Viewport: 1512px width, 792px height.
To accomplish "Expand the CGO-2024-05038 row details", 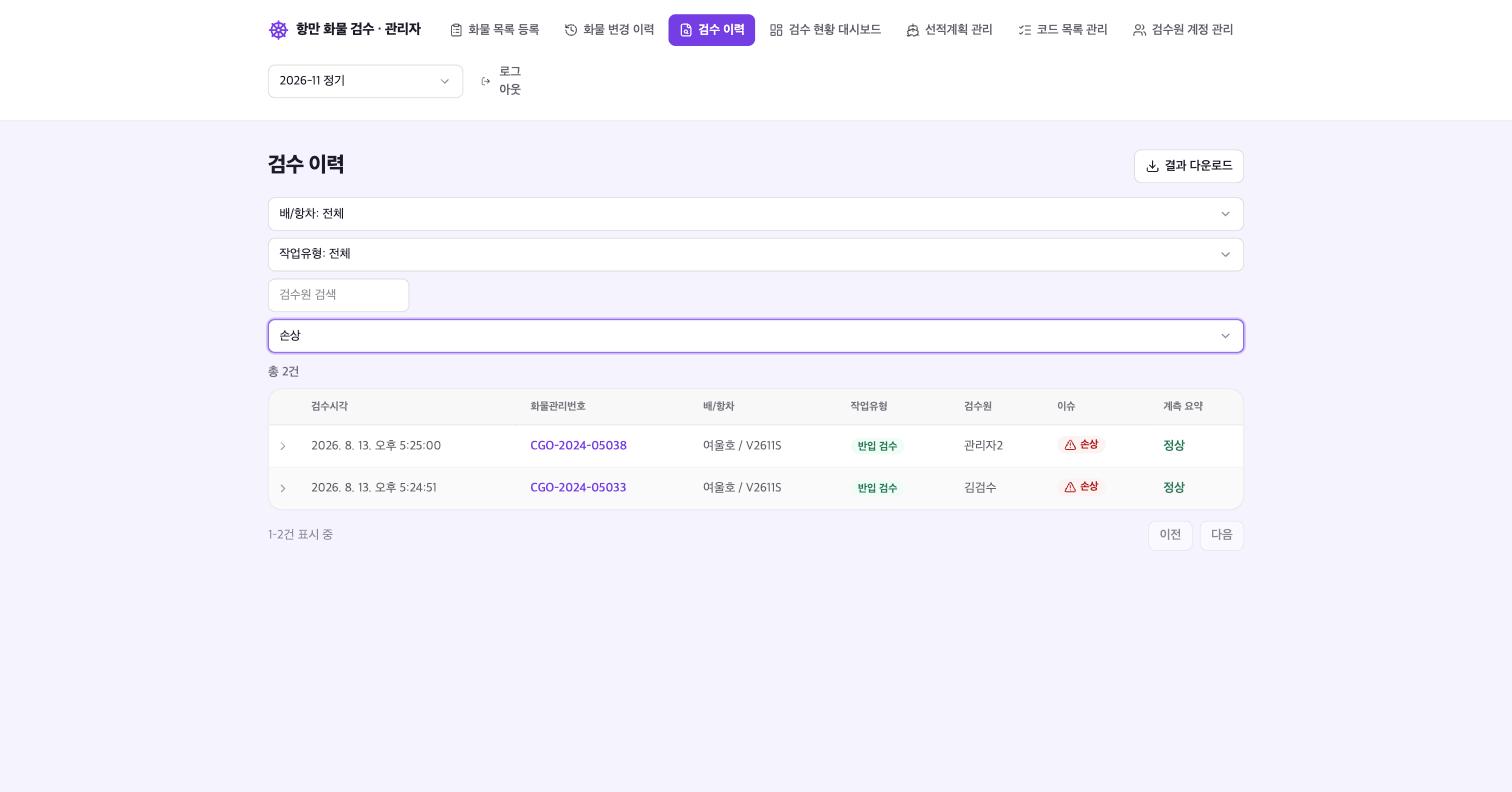I will point(283,446).
